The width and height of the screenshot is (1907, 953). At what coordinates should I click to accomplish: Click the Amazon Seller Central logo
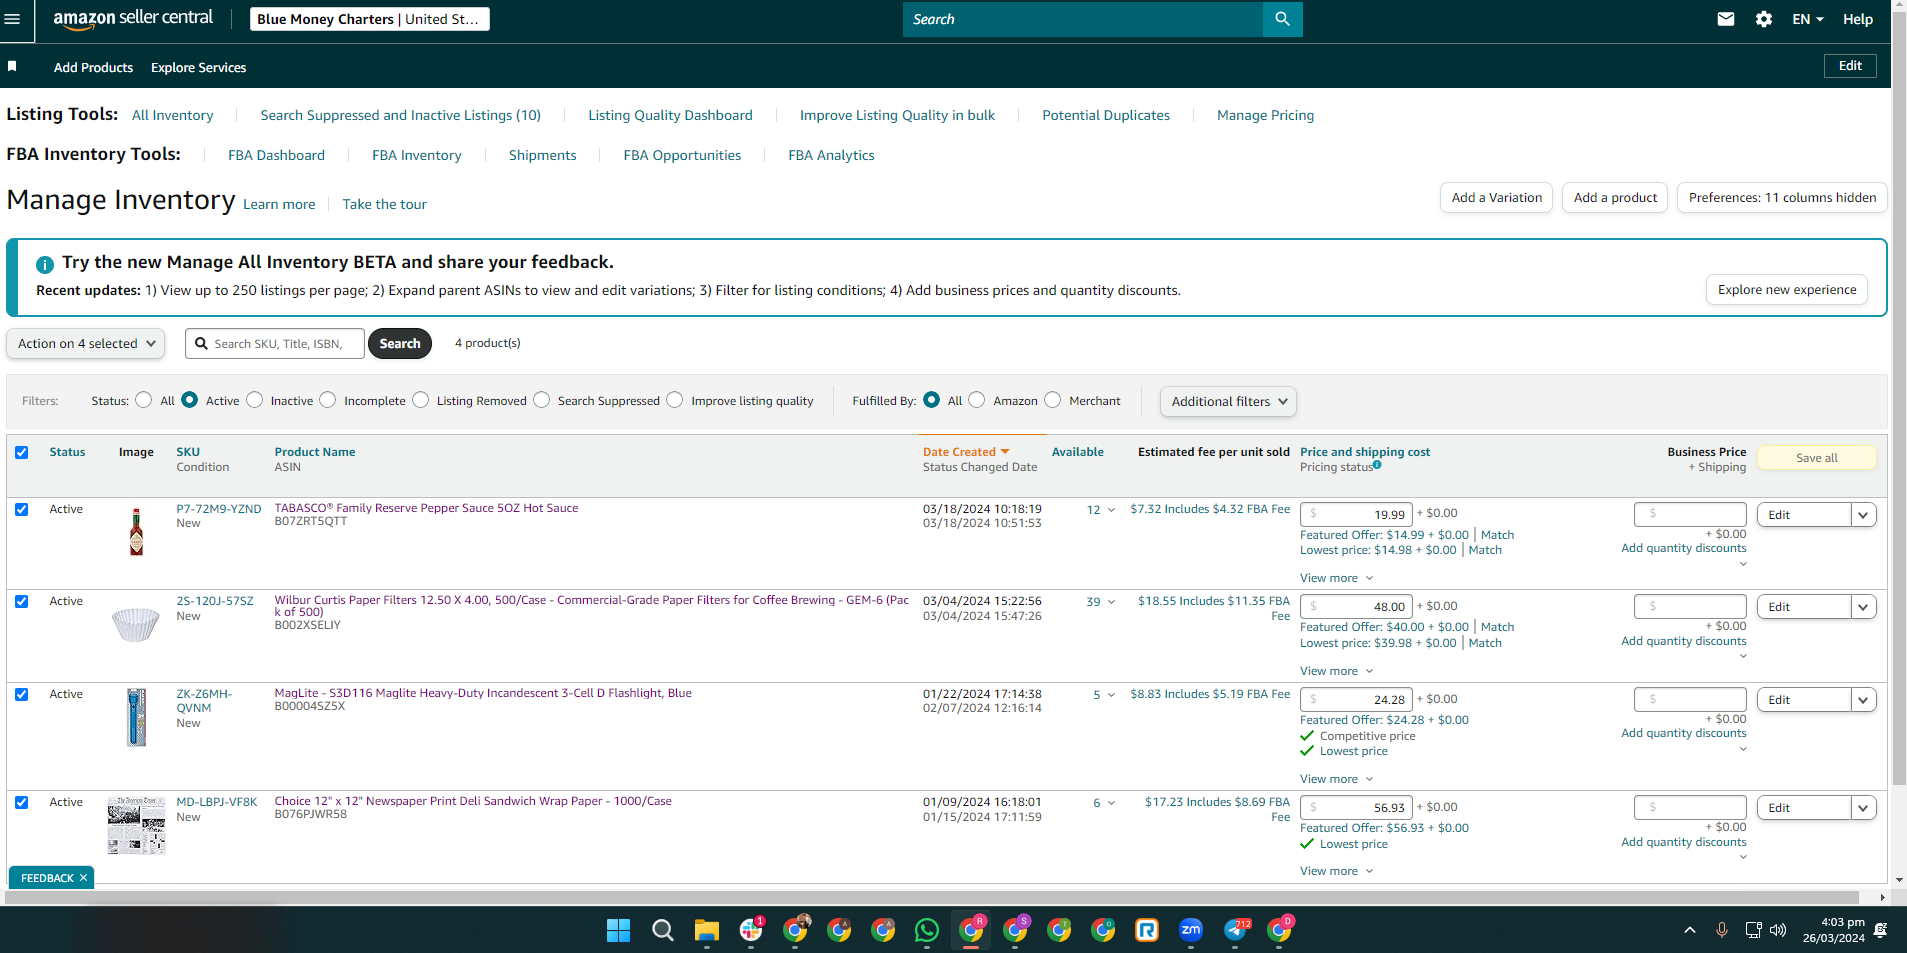click(133, 18)
